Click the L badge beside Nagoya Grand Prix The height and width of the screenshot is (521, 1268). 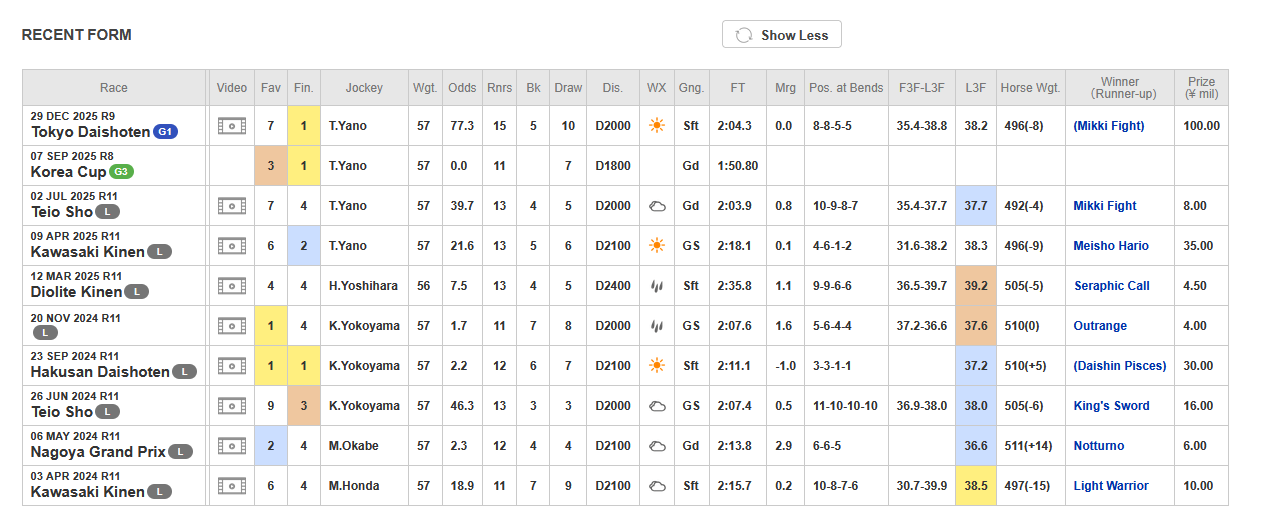[x=180, y=452]
